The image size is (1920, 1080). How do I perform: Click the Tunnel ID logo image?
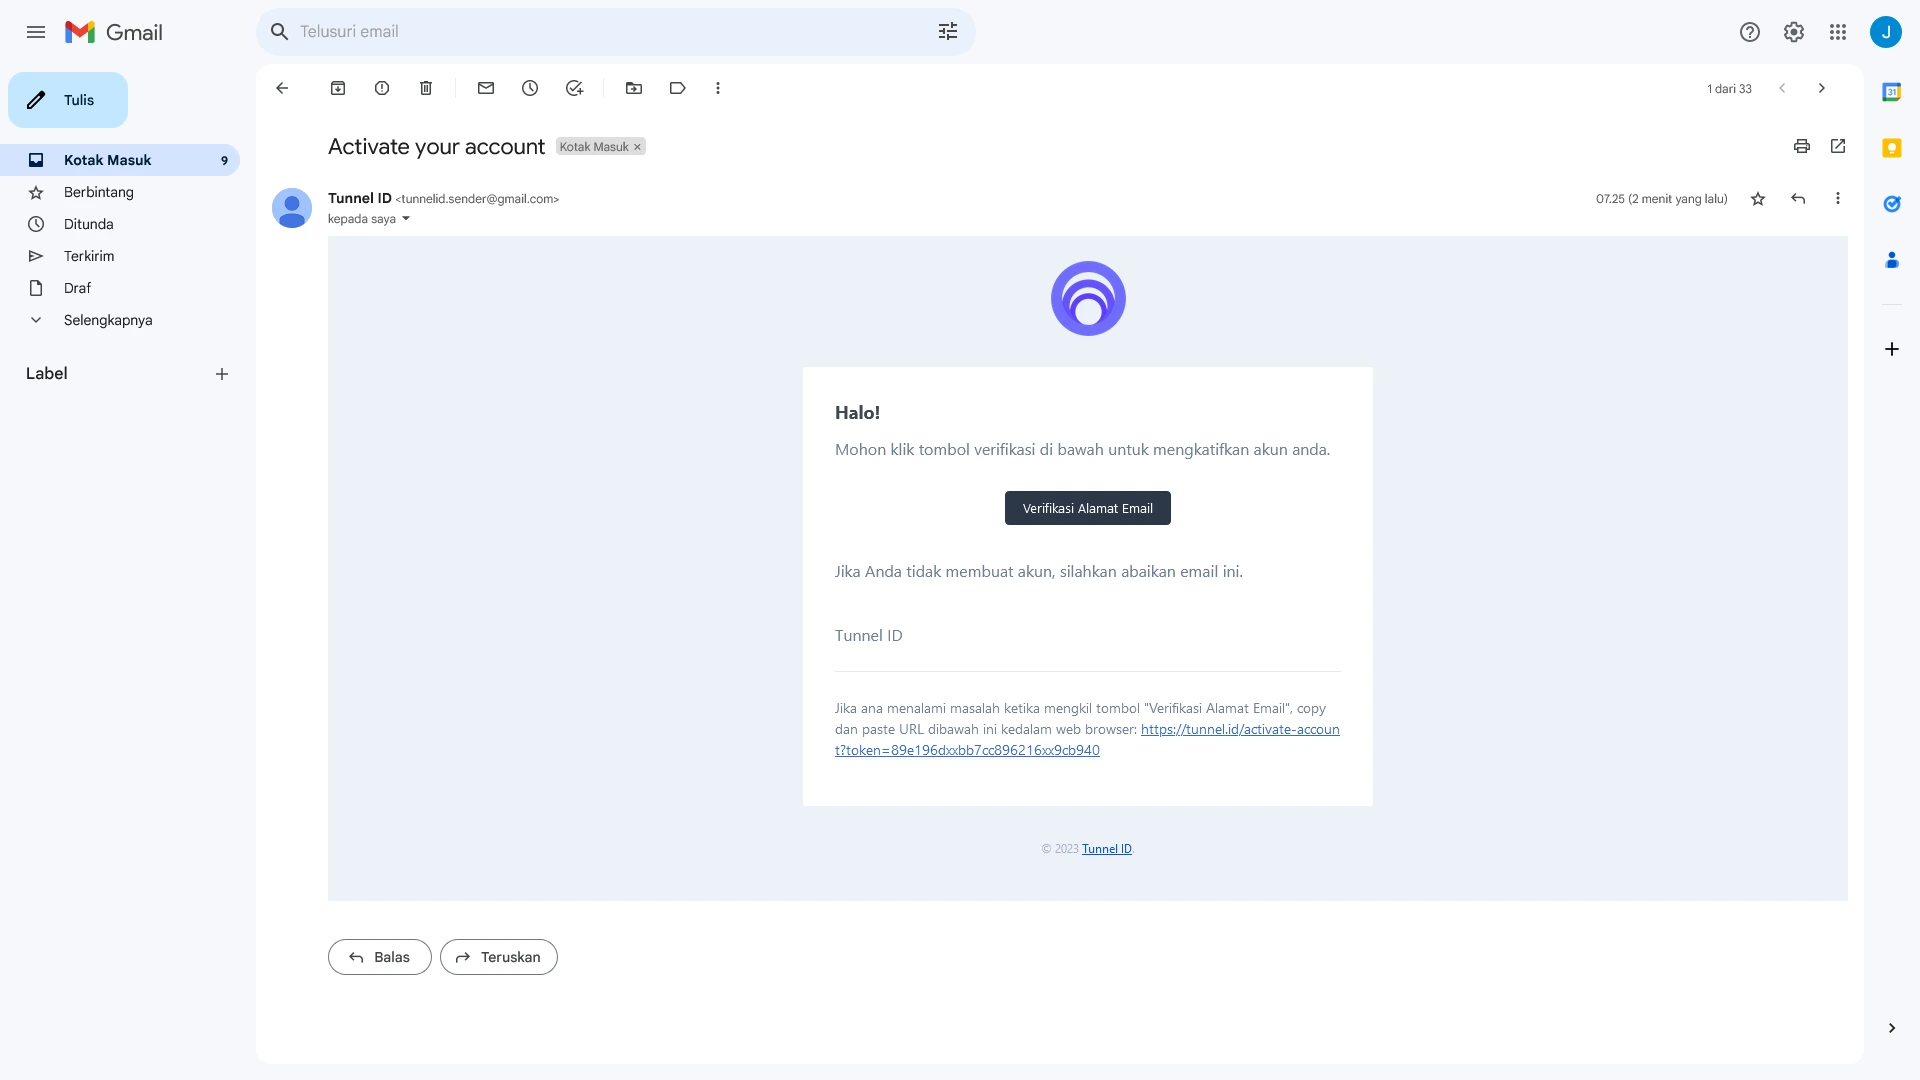click(x=1088, y=298)
